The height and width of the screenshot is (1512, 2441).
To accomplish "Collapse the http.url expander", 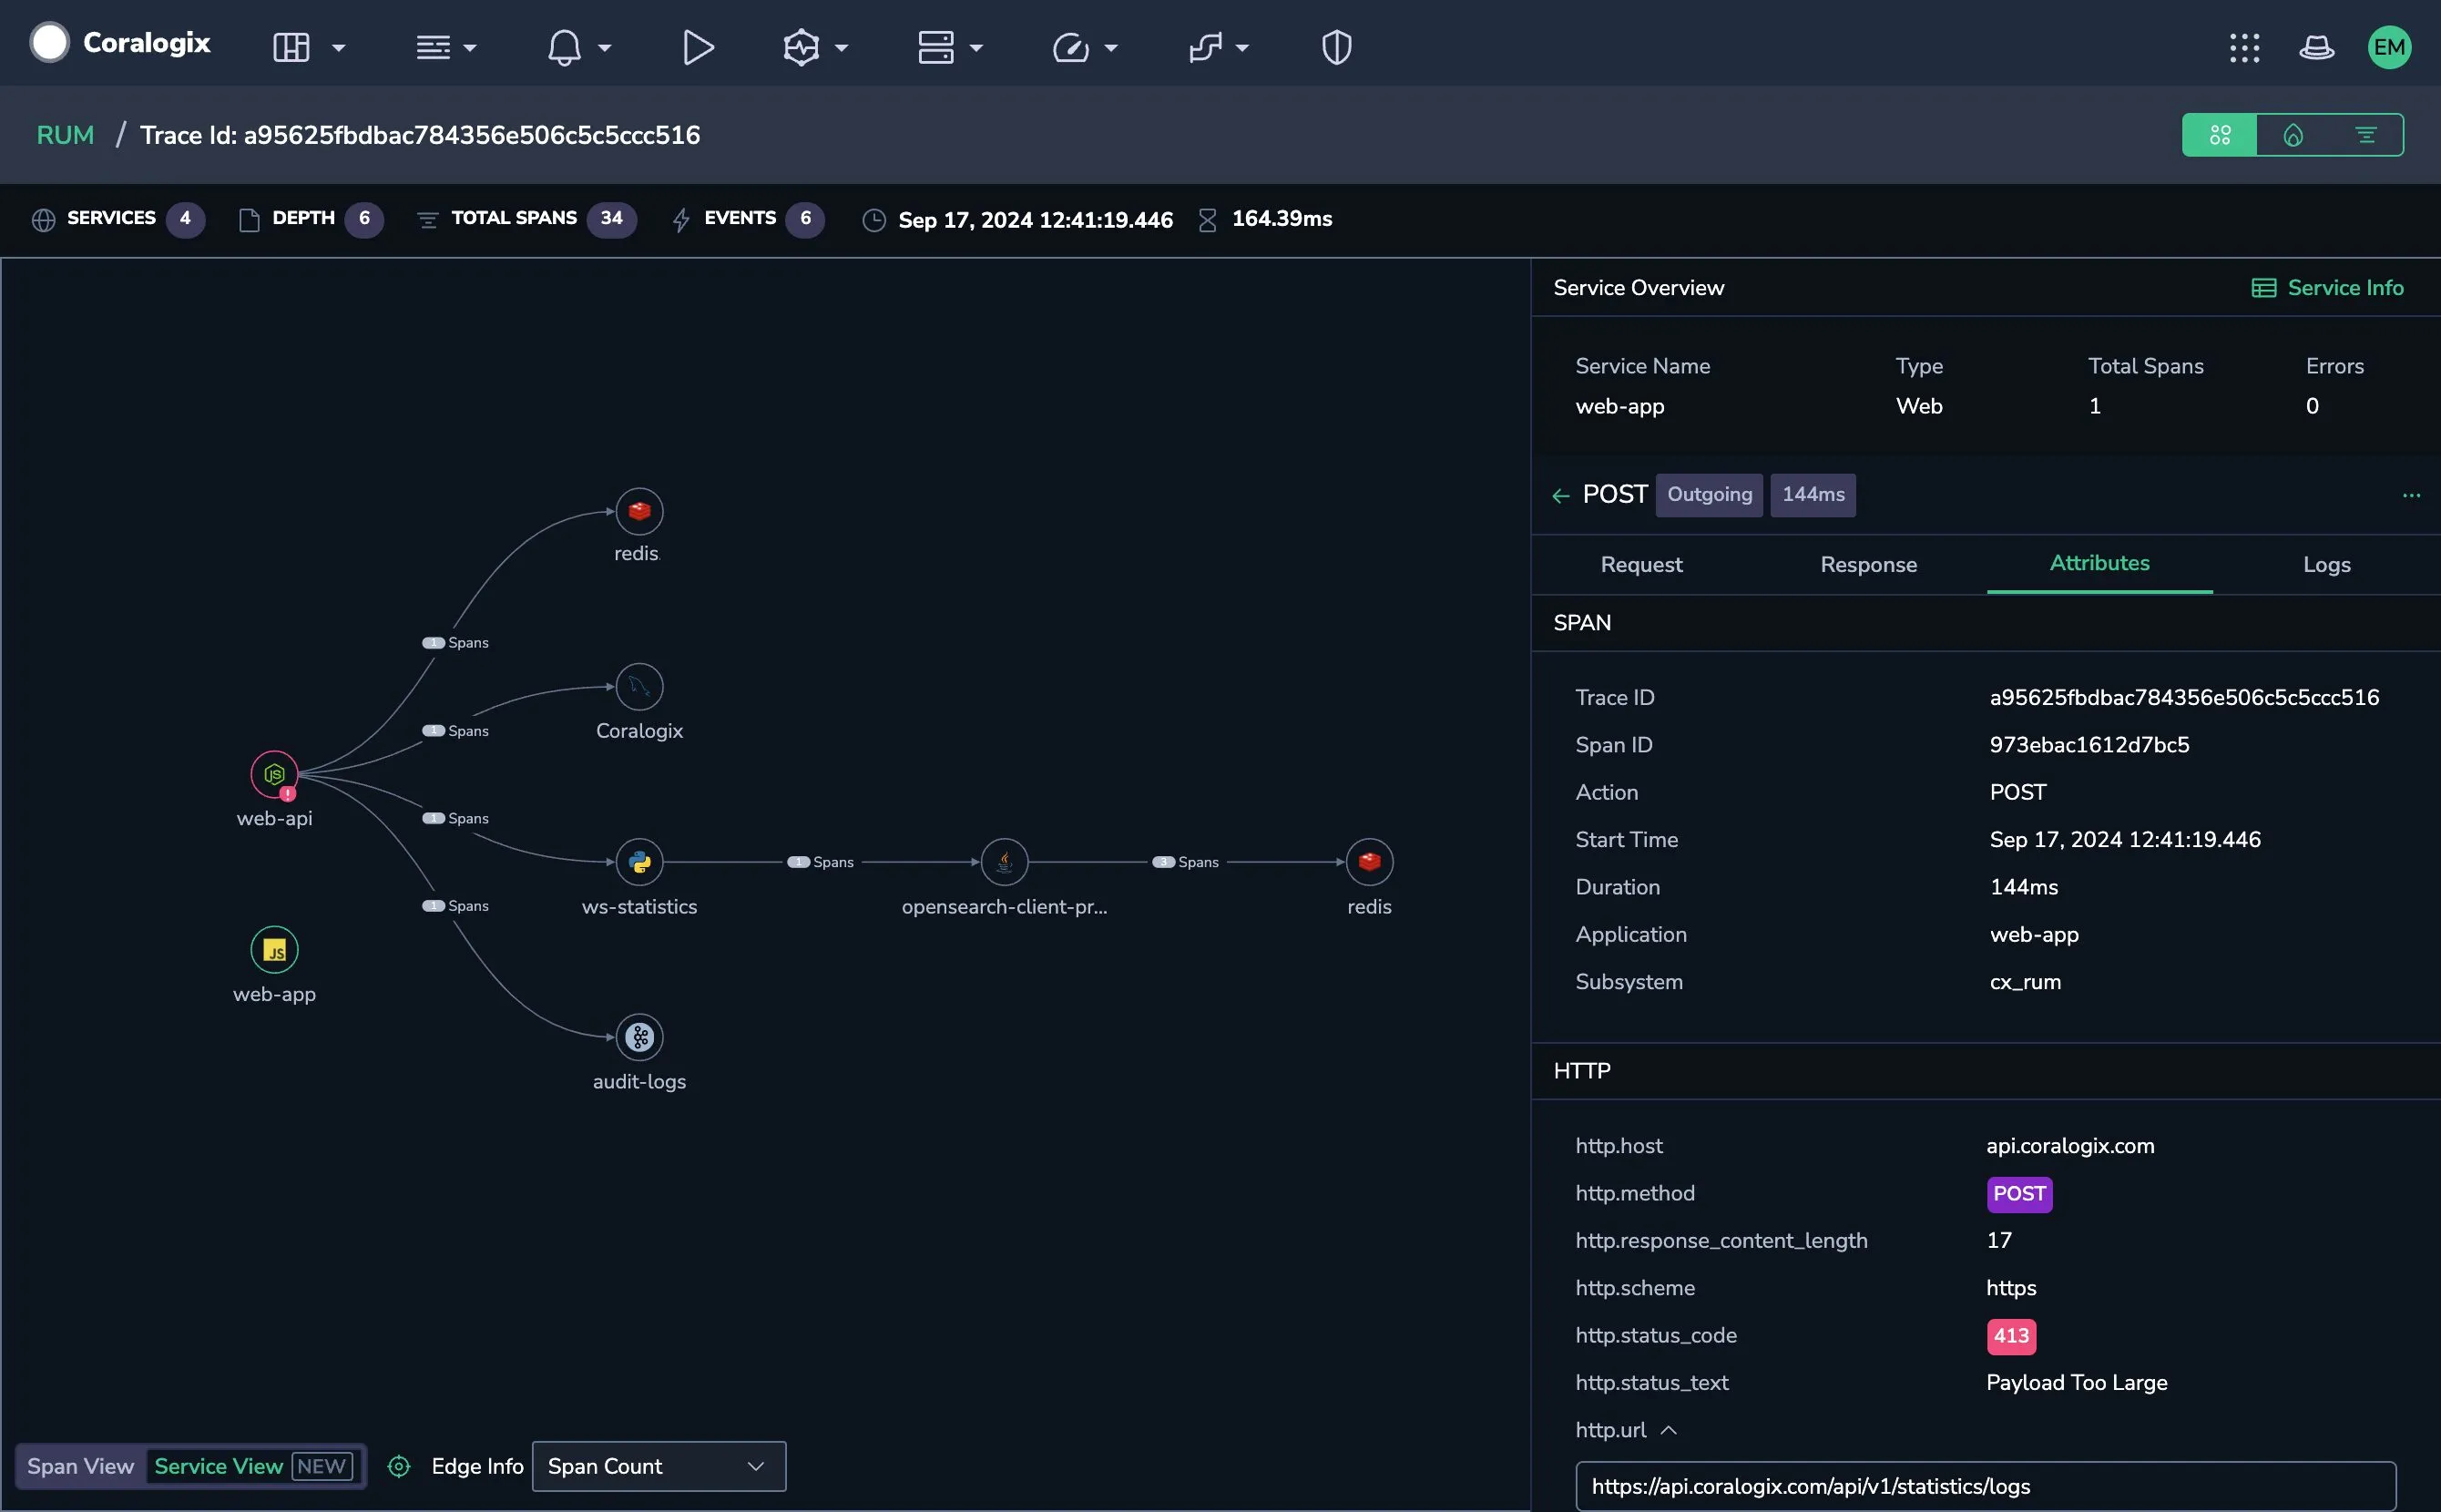I will click(x=1668, y=1430).
